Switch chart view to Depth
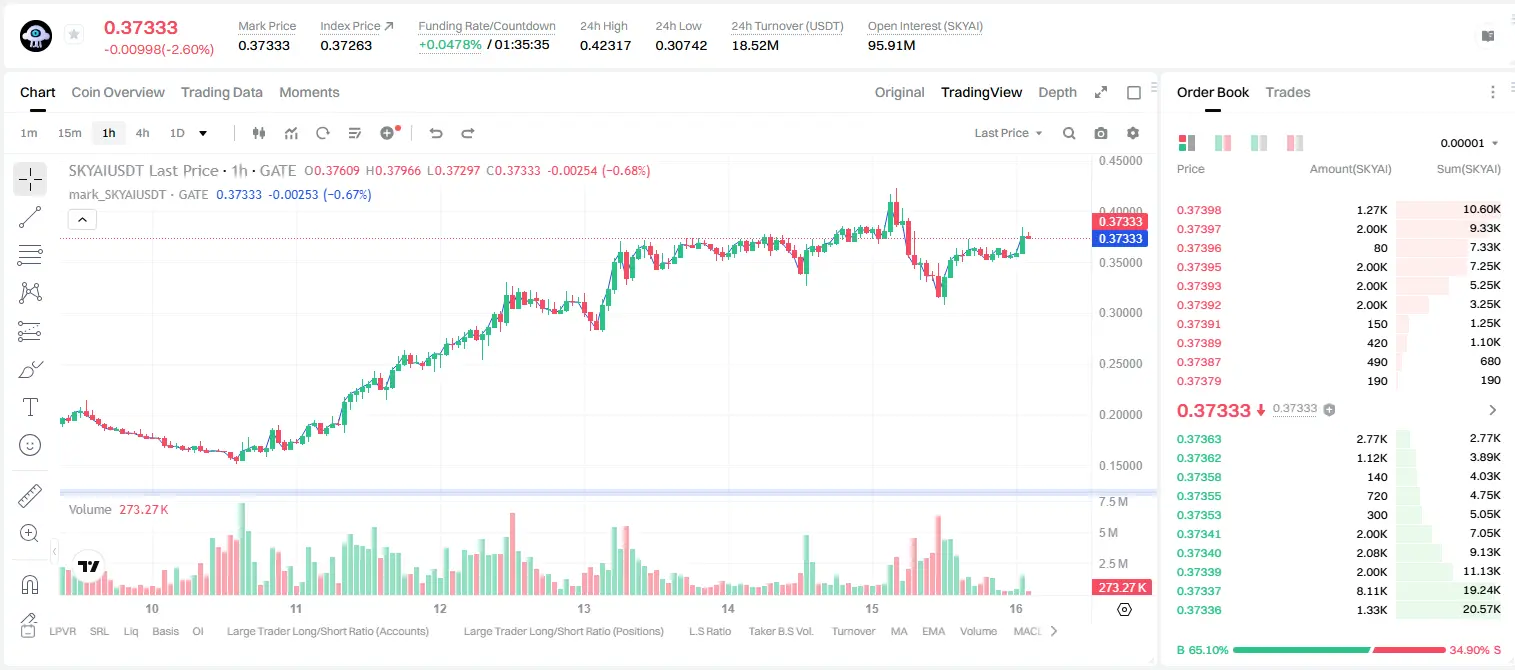This screenshot has height=670, width=1515. coord(1057,92)
